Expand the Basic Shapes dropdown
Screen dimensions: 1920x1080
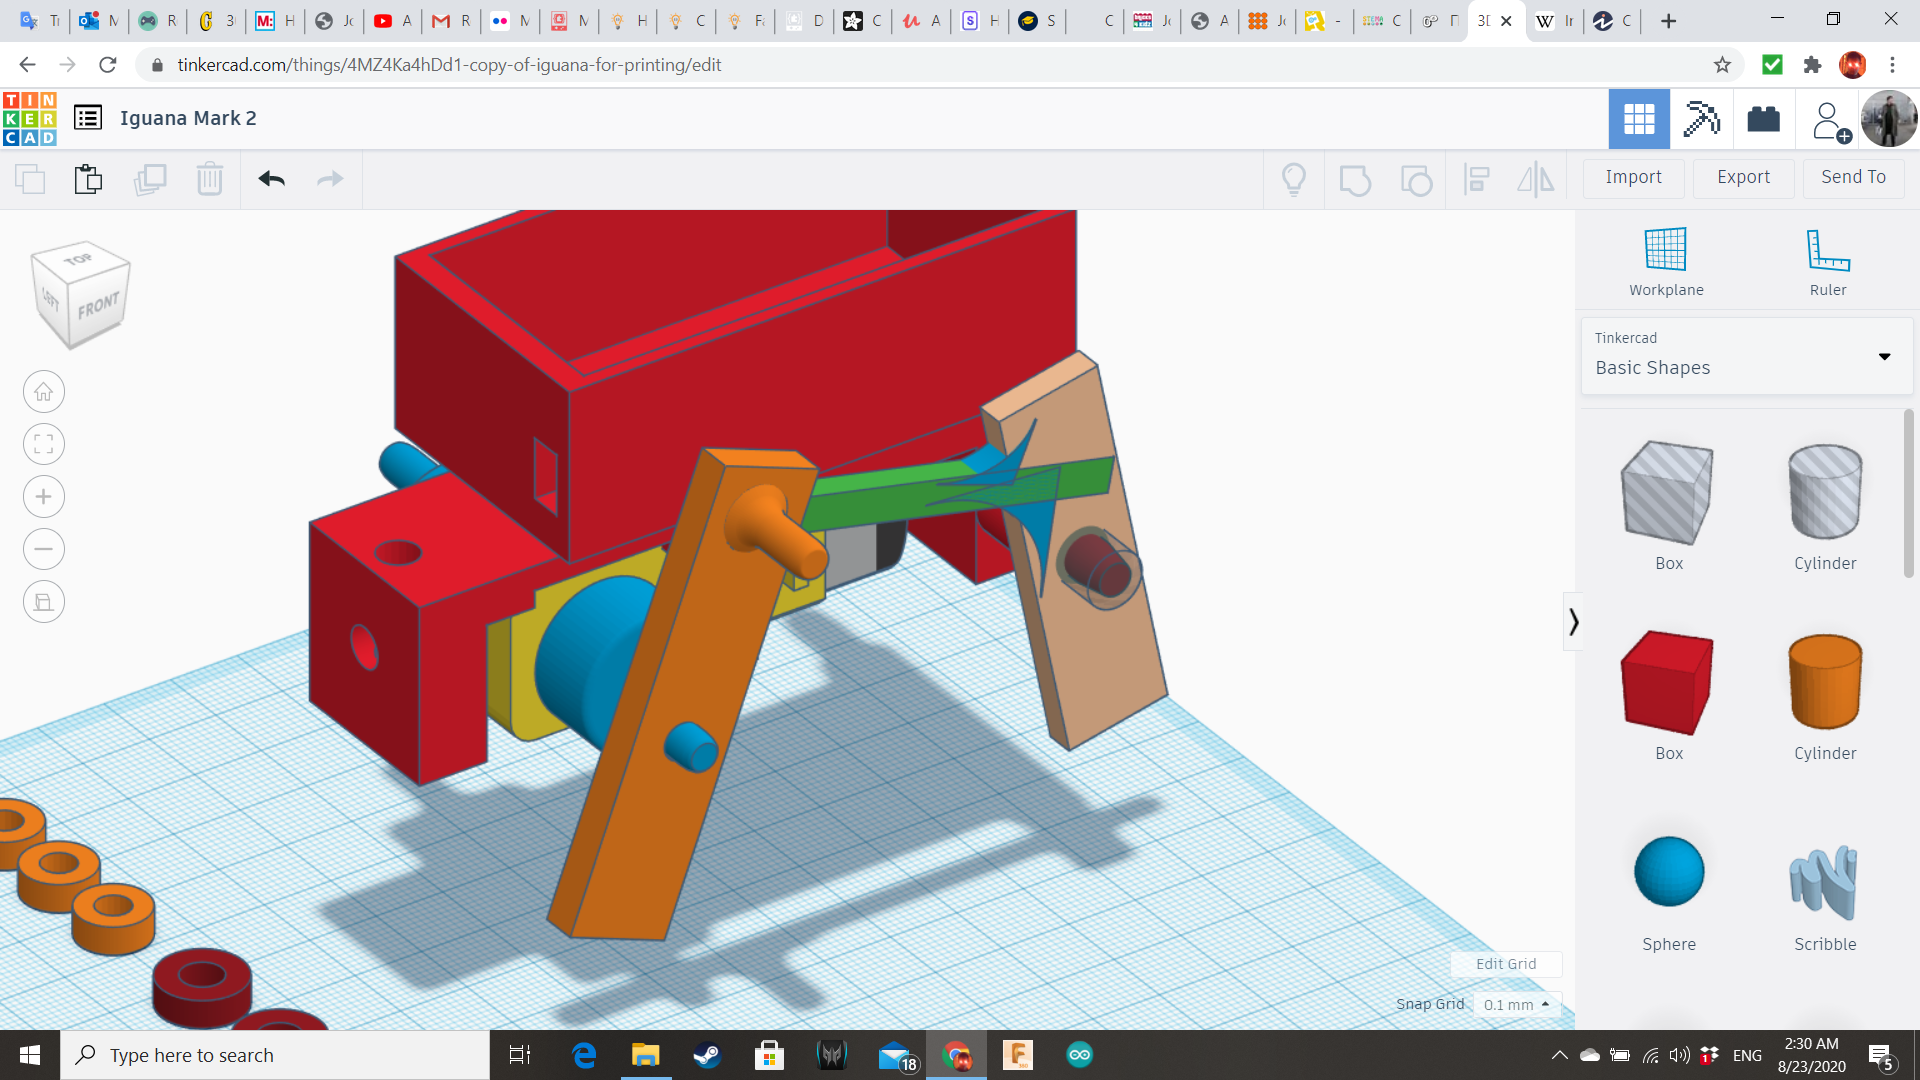click(1884, 357)
